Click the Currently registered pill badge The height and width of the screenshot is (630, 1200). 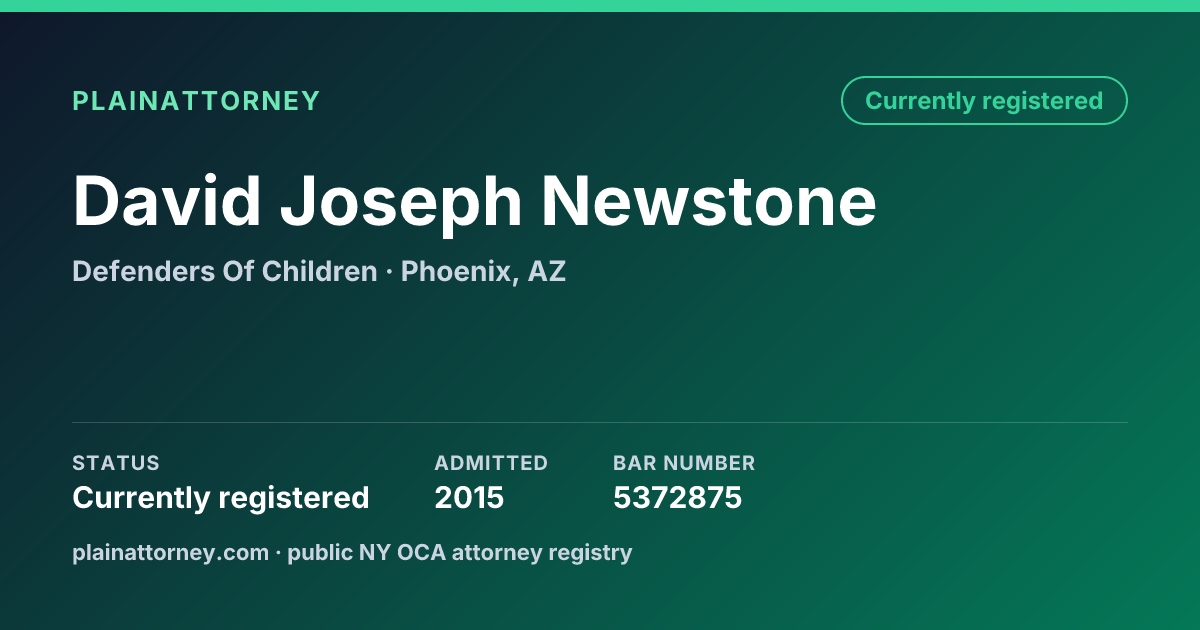[984, 101]
